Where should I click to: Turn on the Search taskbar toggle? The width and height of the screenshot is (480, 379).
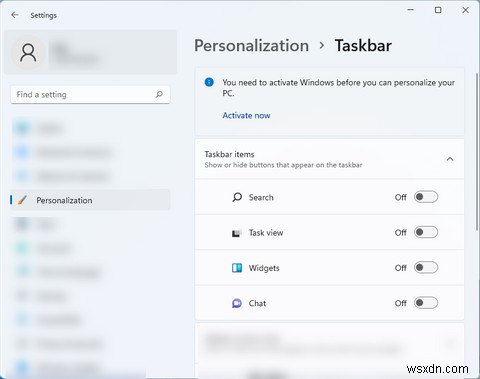(x=426, y=197)
